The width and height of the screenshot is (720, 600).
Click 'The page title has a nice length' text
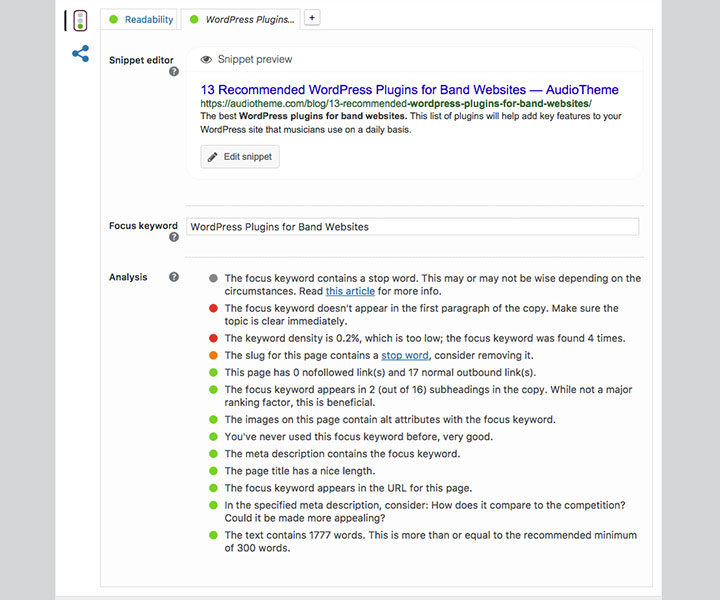299,471
